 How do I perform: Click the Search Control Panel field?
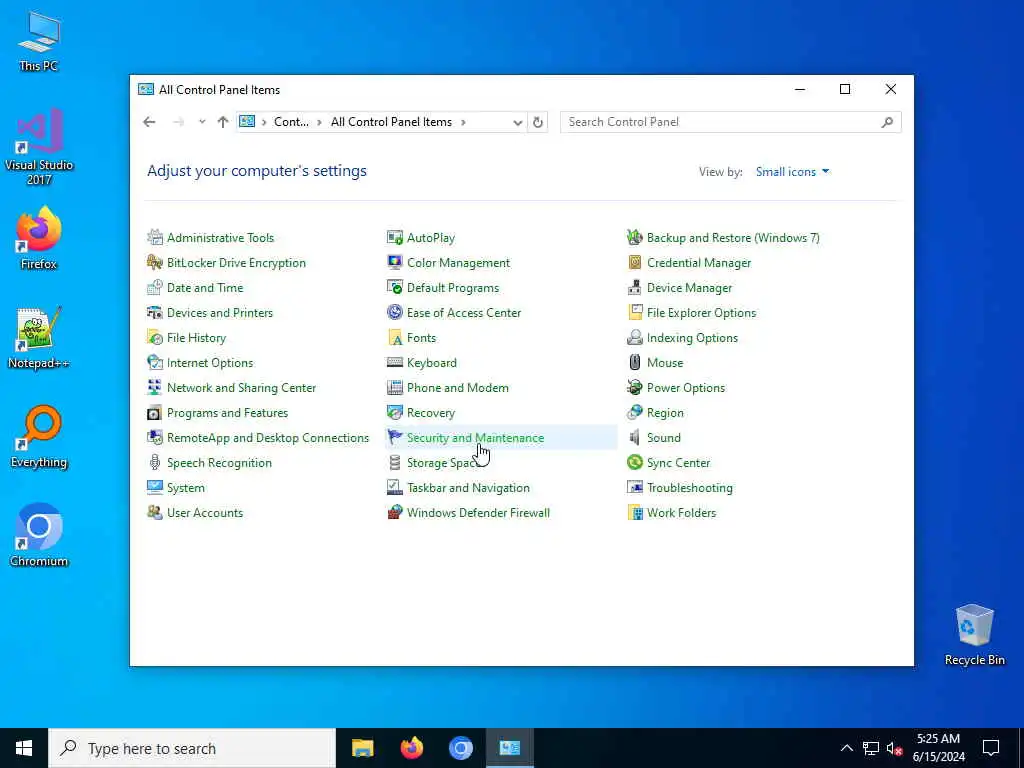click(x=730, y=122)
